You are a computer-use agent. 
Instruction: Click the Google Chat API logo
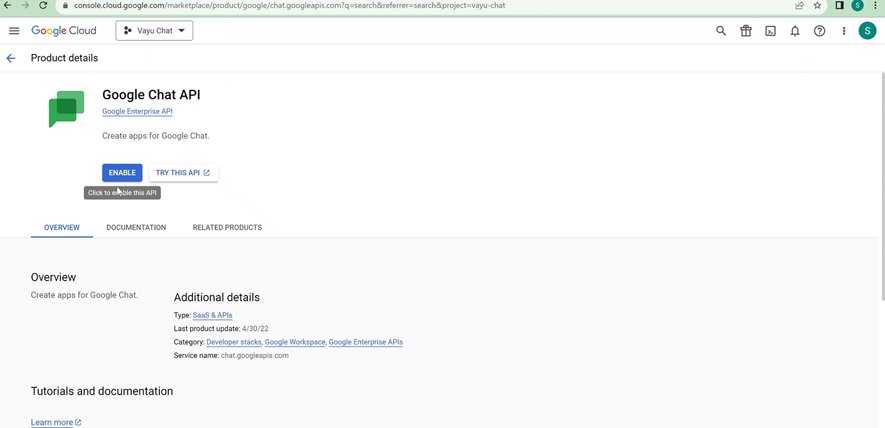click(66, 108)
